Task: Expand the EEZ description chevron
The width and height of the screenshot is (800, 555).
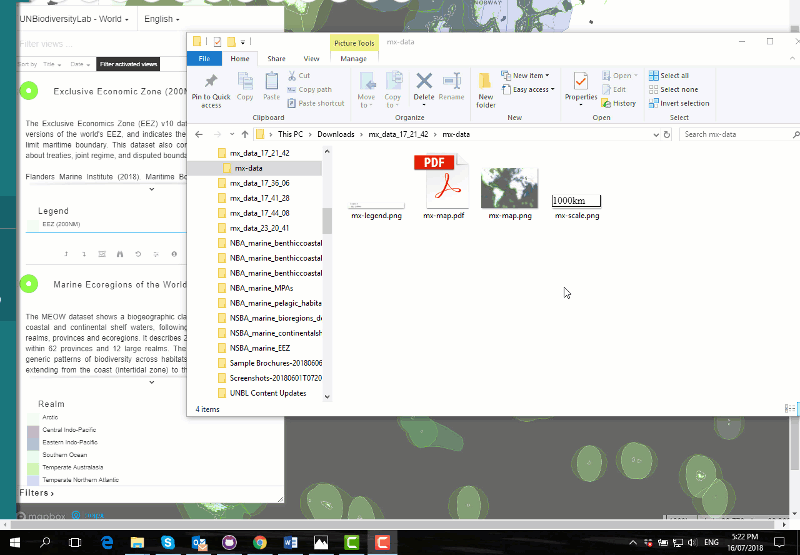Action: (152, 189)
